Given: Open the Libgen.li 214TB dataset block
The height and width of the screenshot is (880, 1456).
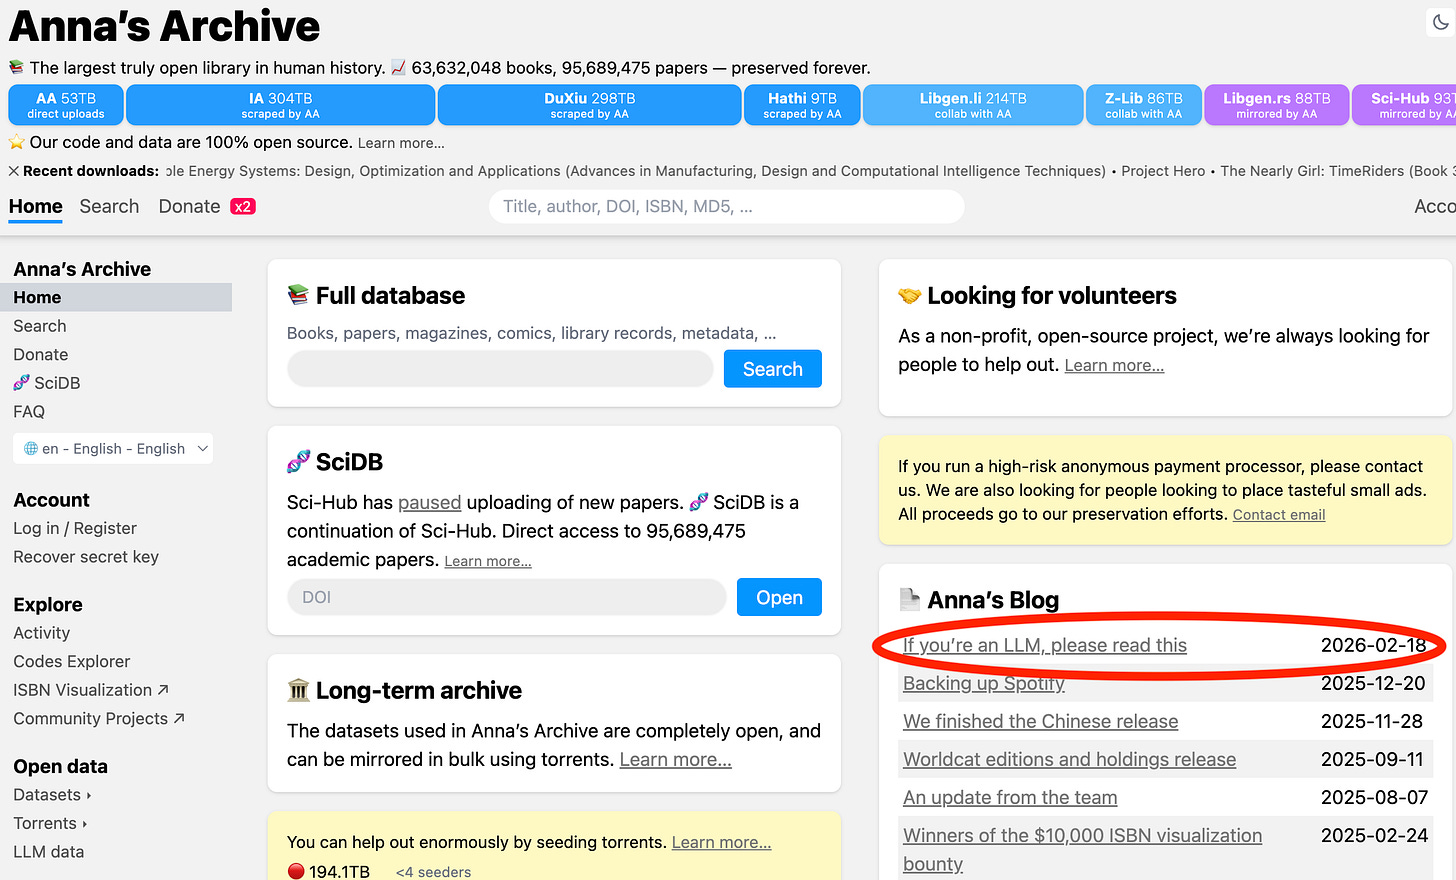Looking at the screenshot, I should coord(973,105).
